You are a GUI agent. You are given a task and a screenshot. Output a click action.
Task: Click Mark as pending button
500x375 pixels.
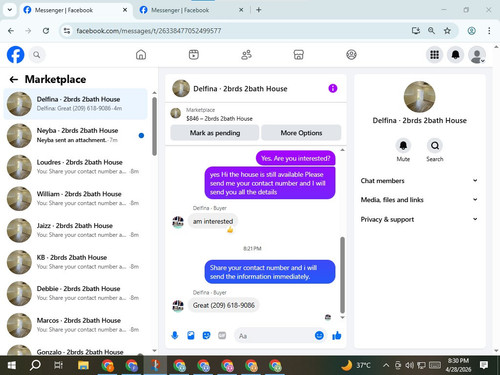pyautogui.click(x=215, y=133)
